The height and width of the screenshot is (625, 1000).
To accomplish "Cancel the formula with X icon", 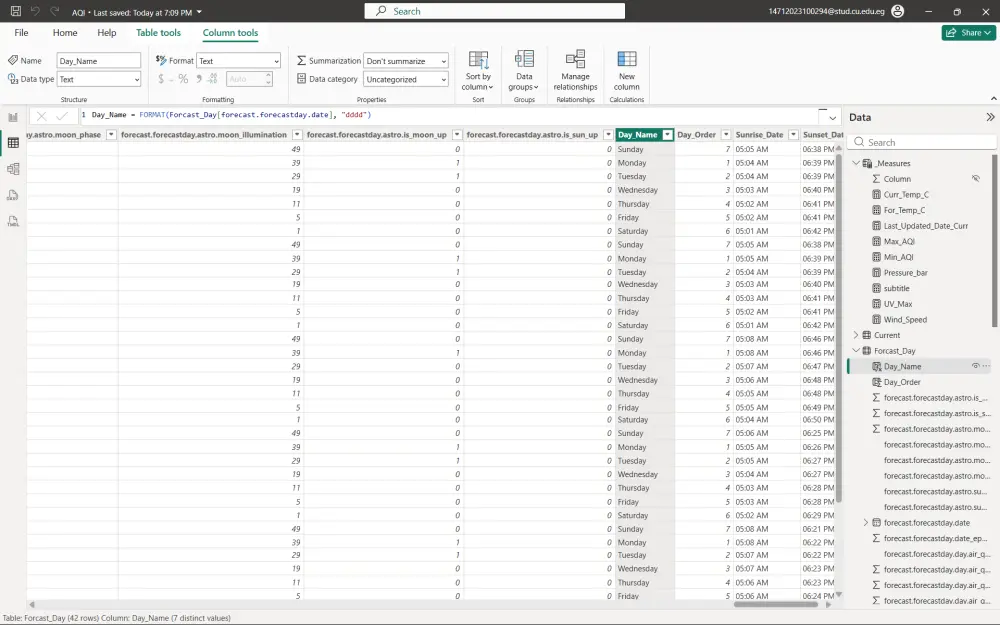I will [41, 116].
